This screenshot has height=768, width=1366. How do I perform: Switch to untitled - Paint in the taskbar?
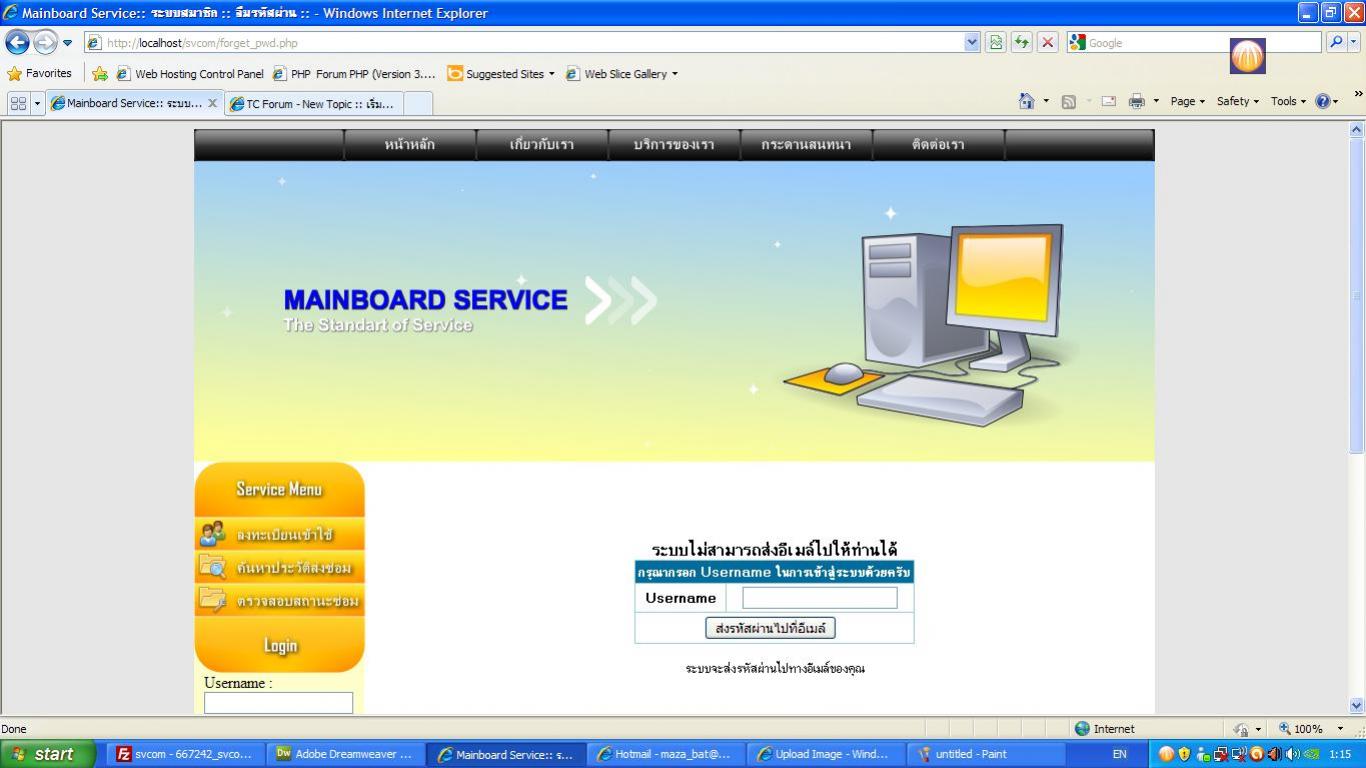pos(985,754)
